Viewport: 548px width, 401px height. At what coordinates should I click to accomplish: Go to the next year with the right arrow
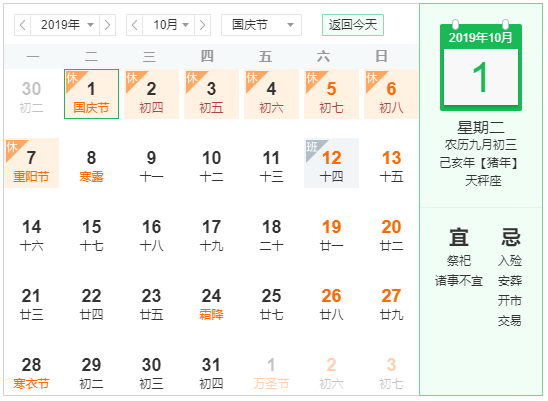tap(108, 25)
